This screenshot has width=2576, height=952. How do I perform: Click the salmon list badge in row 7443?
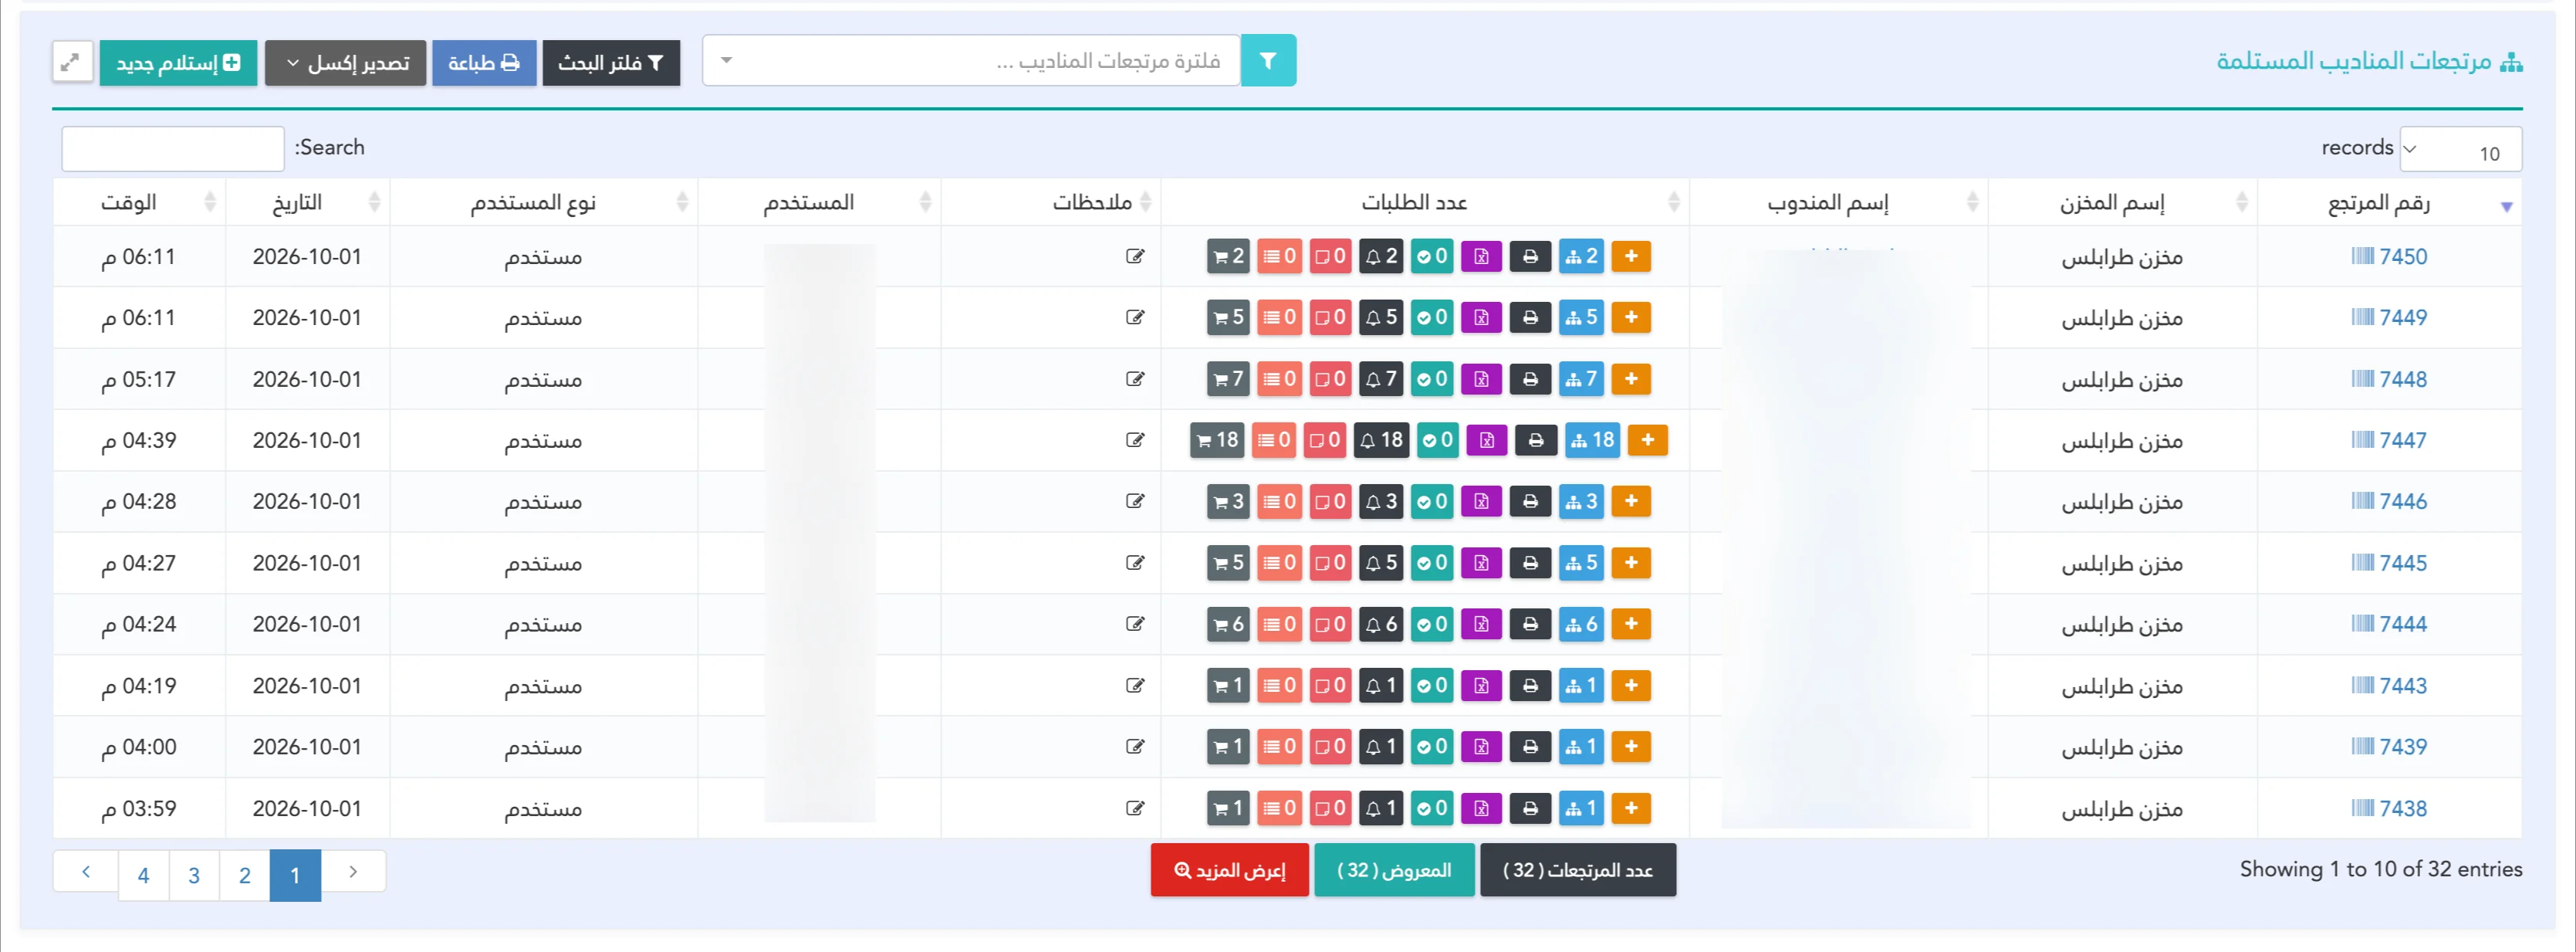pyautogui.click(x=1279, y=686)
